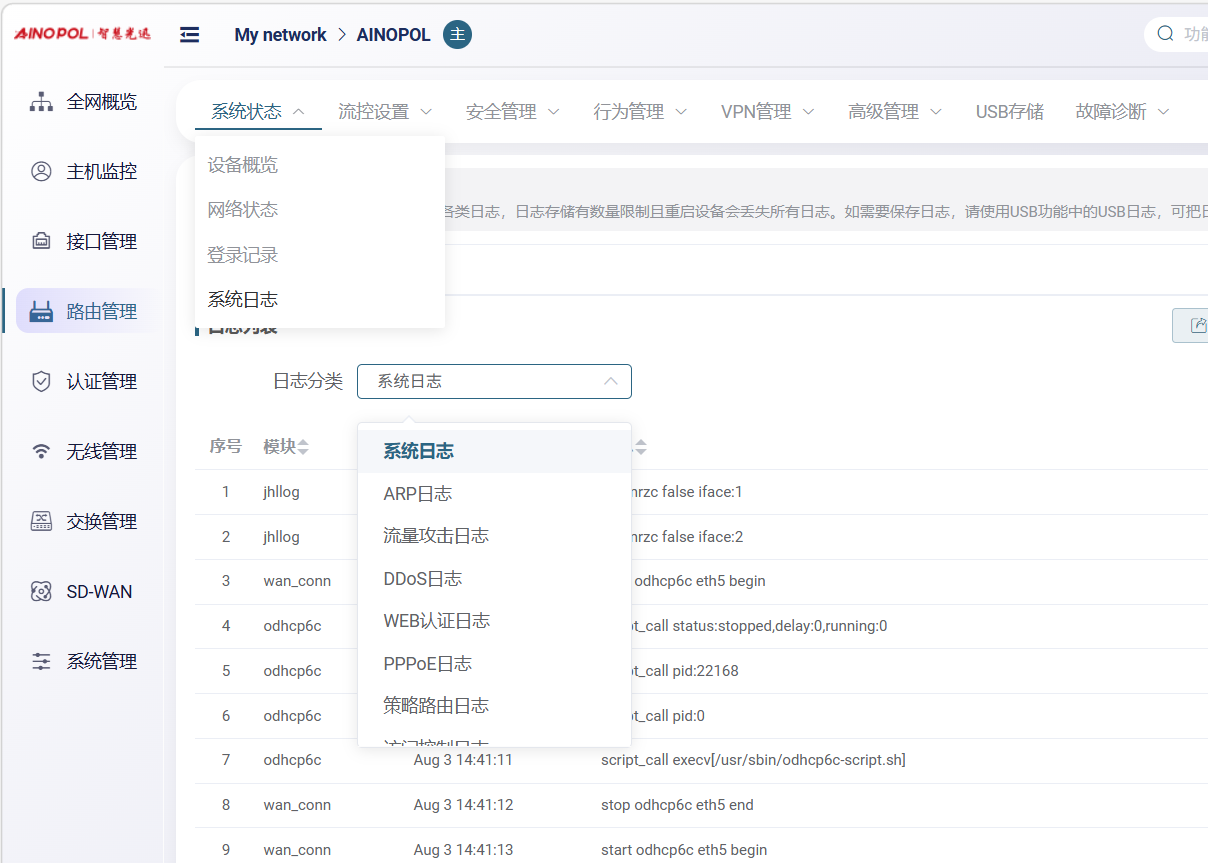Viewport: 1208px width, 863px height.
Task: Select the SD-WAN sidebar icon
Action: pos(41,592)
